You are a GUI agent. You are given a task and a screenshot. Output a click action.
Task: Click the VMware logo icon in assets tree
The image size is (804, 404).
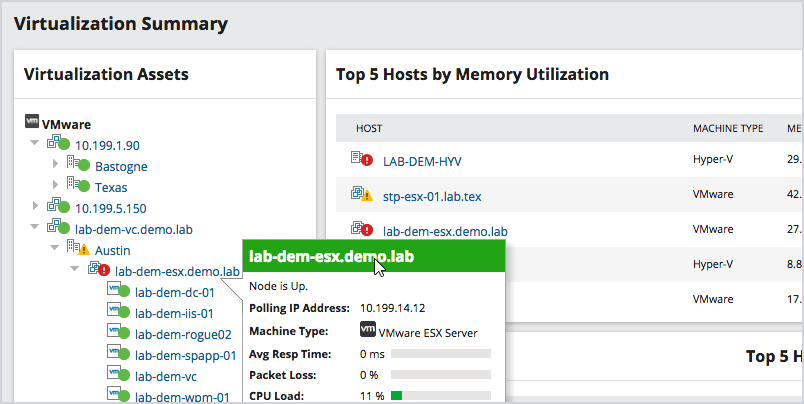32,122
